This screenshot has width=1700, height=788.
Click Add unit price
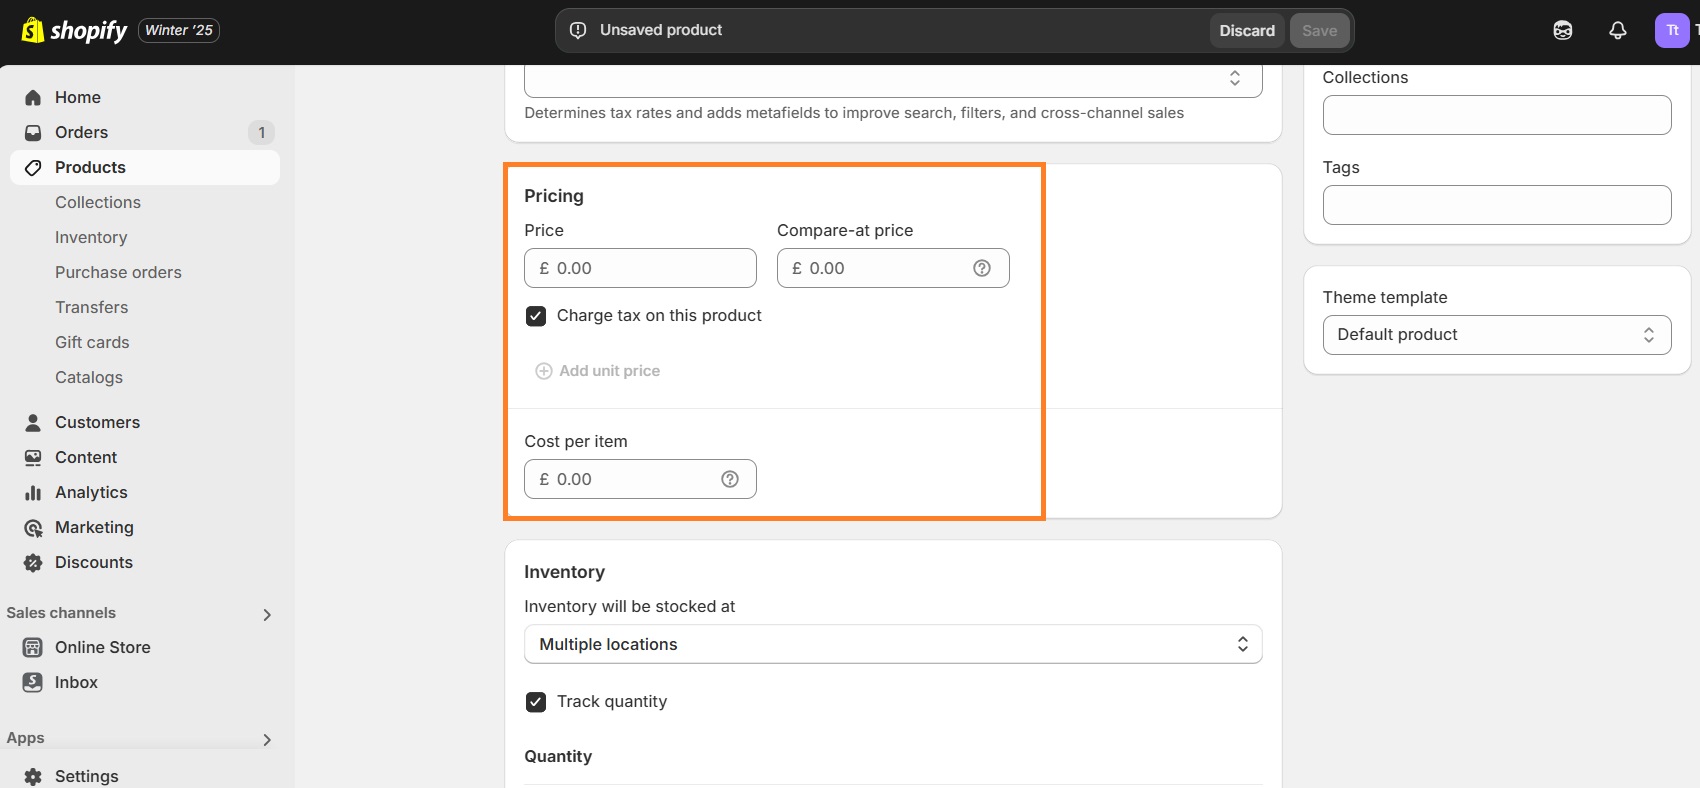tap(598, 371)
